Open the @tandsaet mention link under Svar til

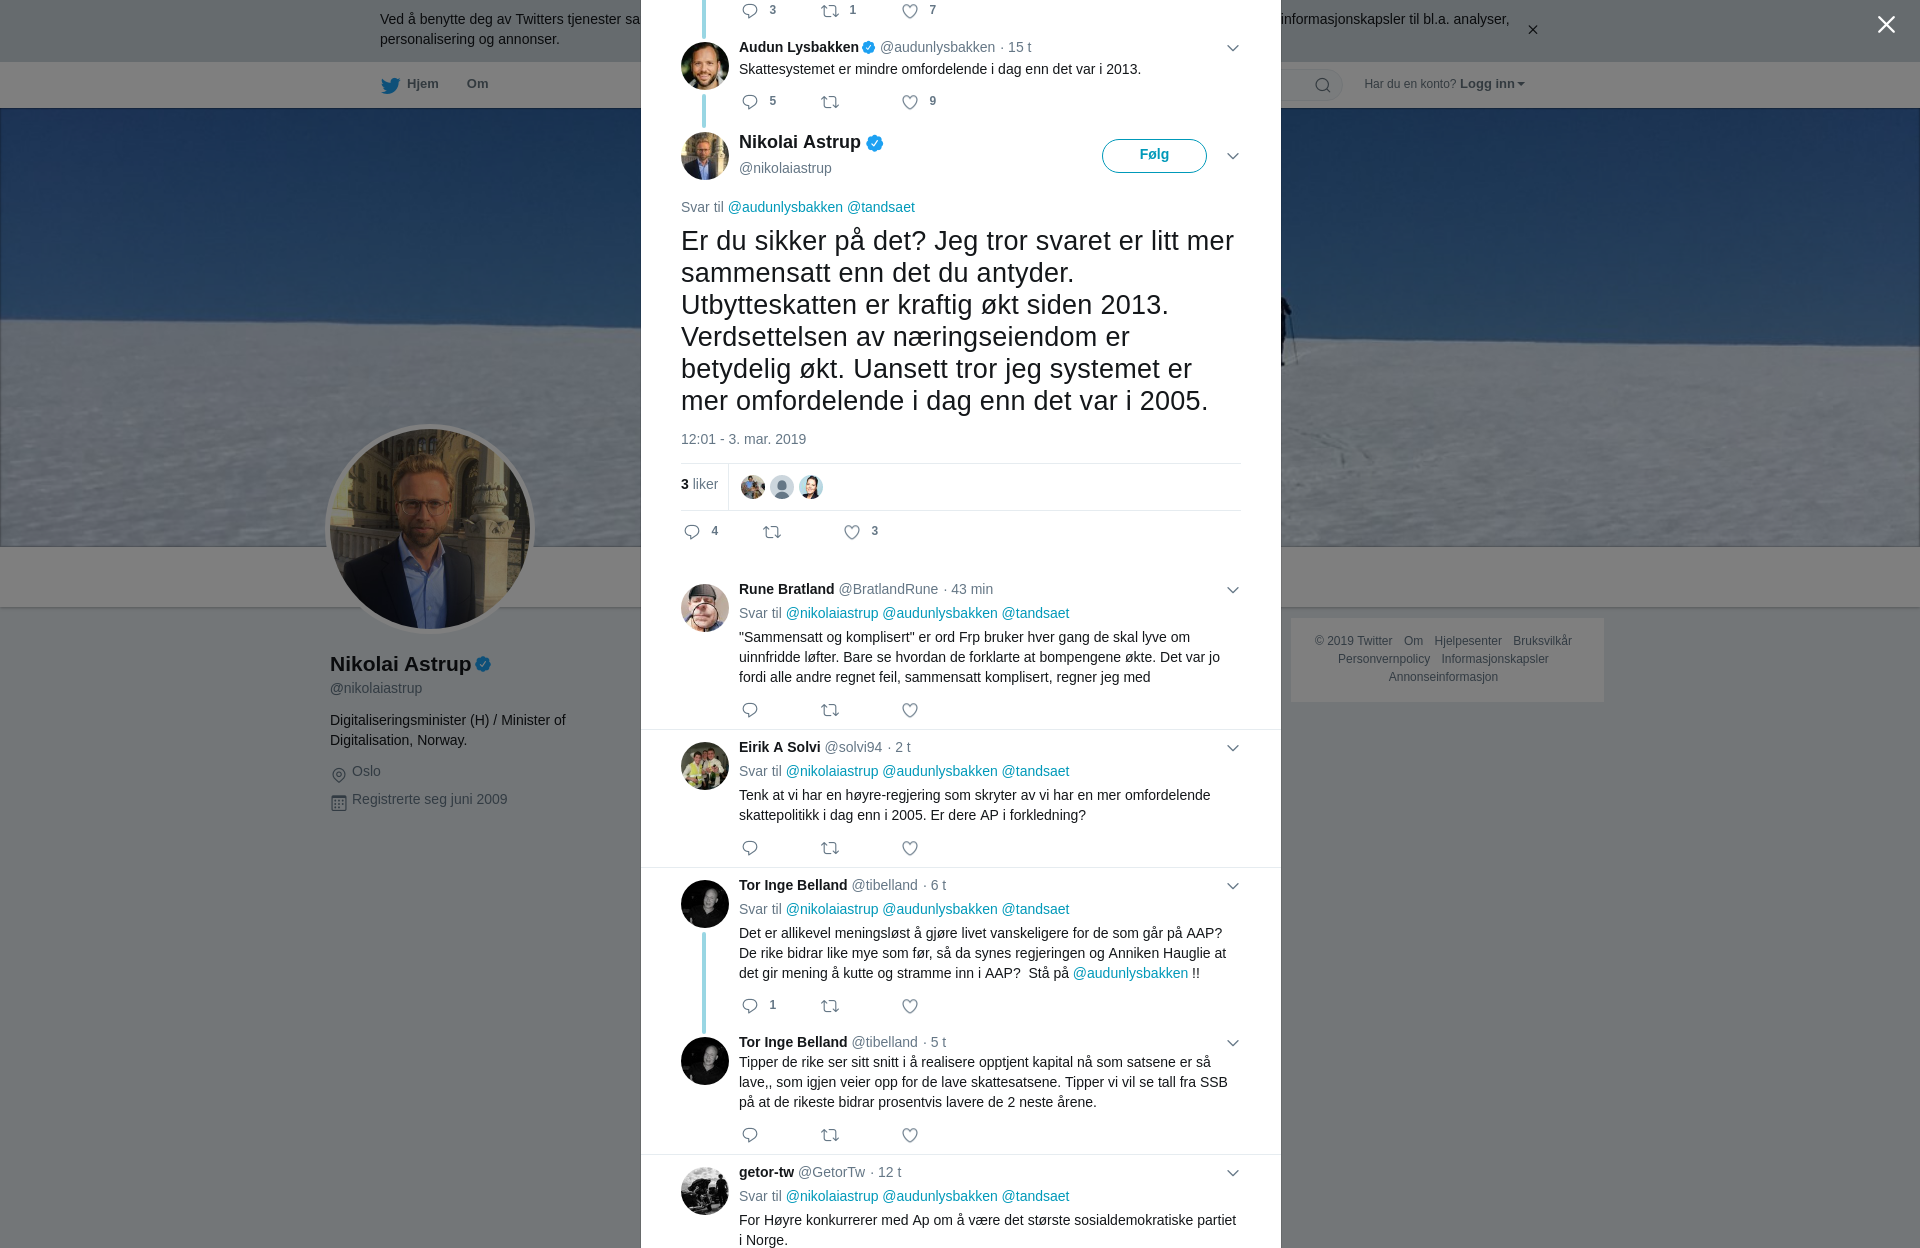tap(881, 207)
